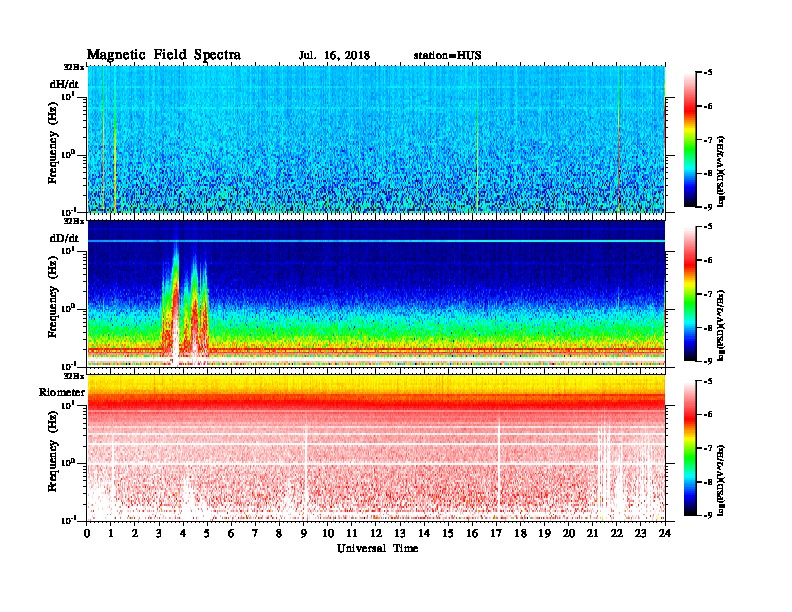Click the "dH/dt" panel label
This screenshot has width=792, height=612.
coord(64,84)
